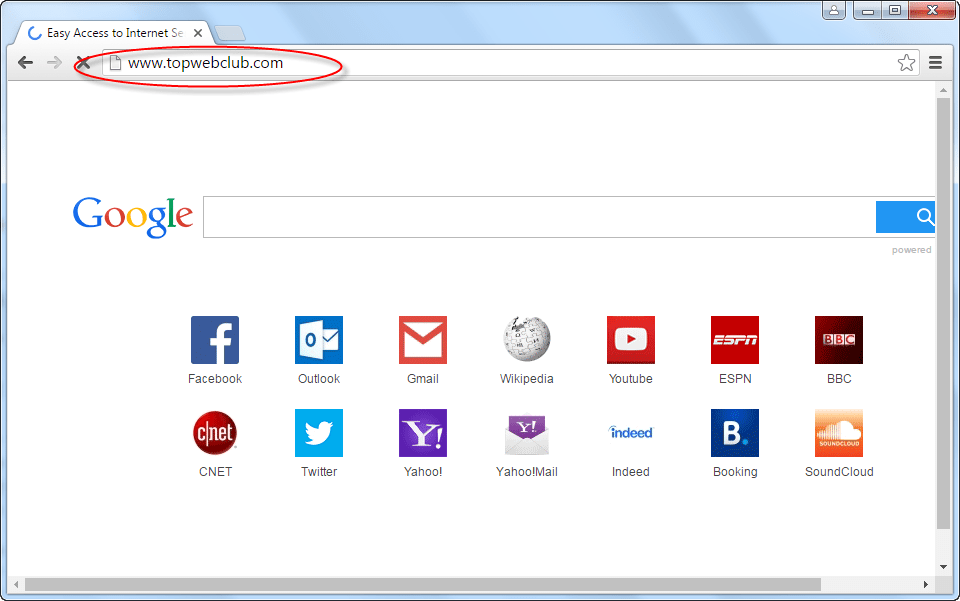This screenshot has height=601, width=960.
Task: Click the vertical scrollbar thumb
Action: coord(943,313)
